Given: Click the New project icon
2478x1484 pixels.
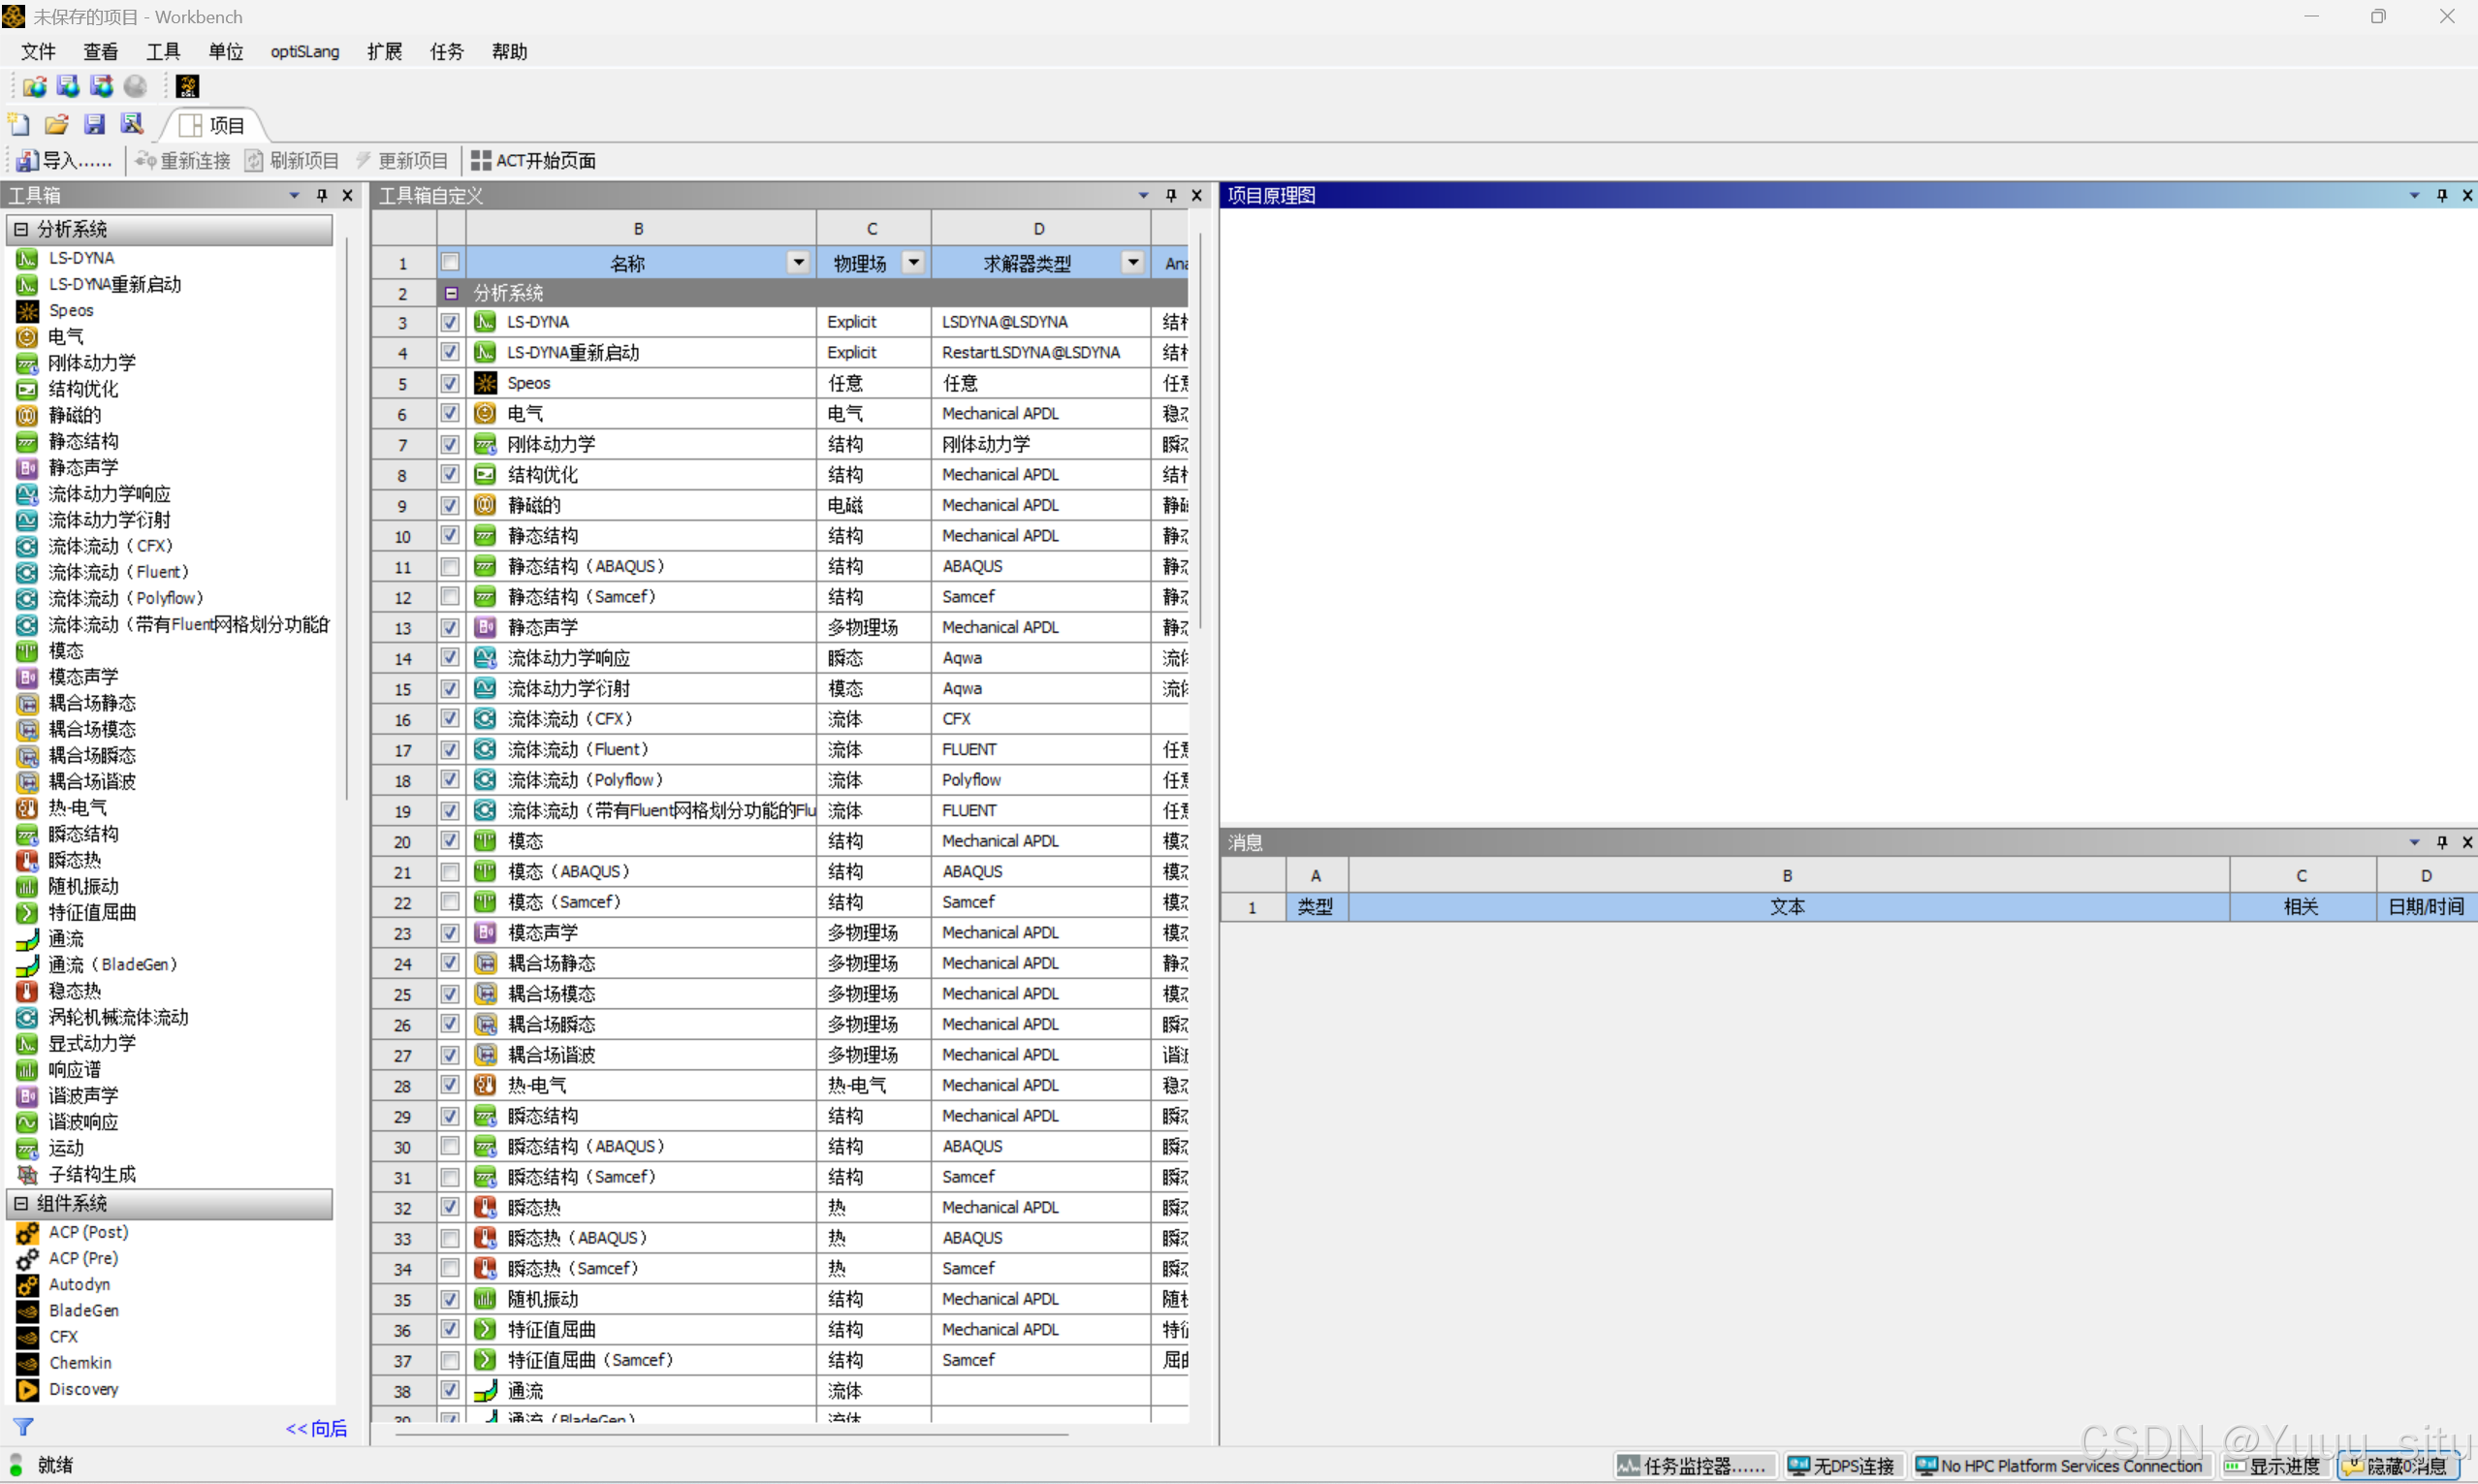Looking at the screenshot, I should [19, 124].
